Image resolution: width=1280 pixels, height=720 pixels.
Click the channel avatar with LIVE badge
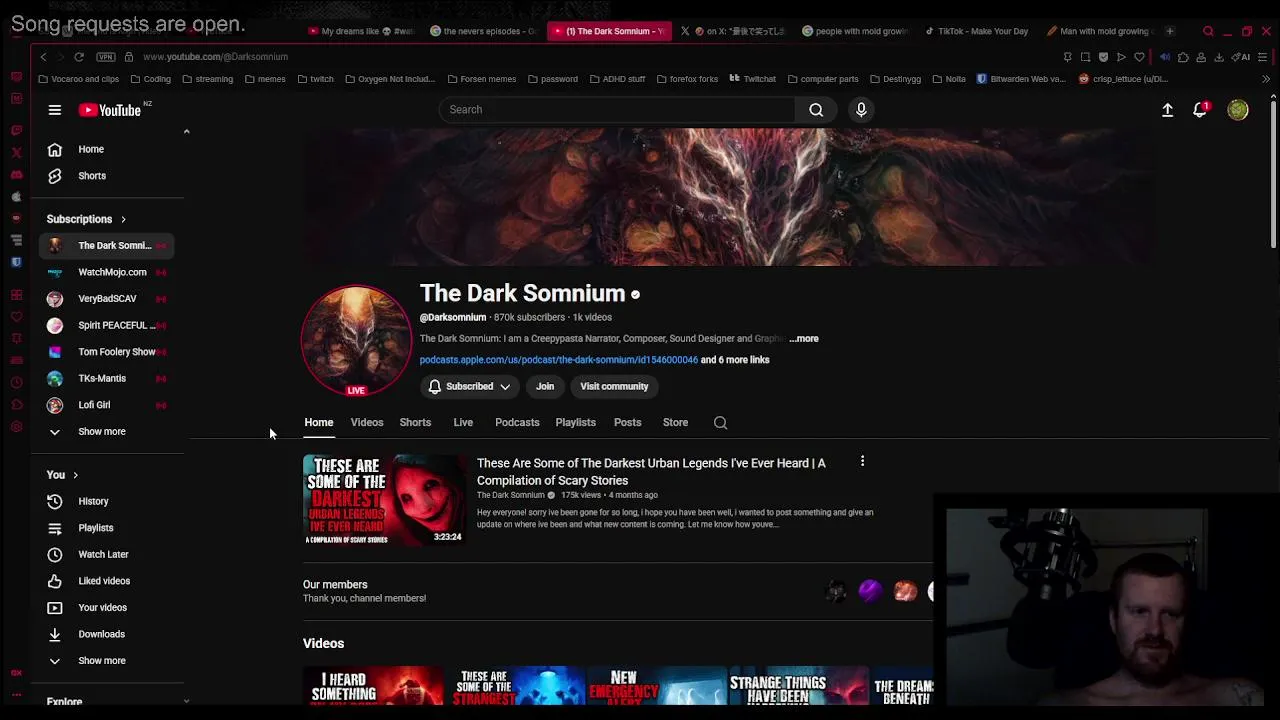pyautogui.click(x=356, y=341)
